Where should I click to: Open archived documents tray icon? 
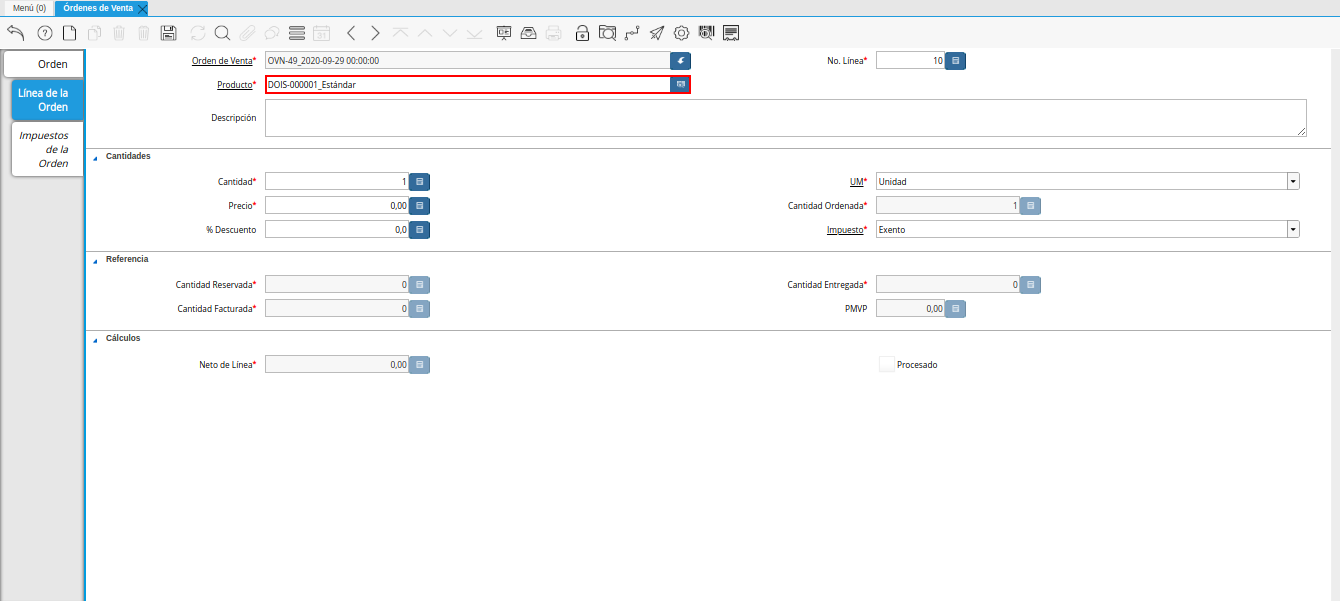pyautogui.click(x=529, y=33)
